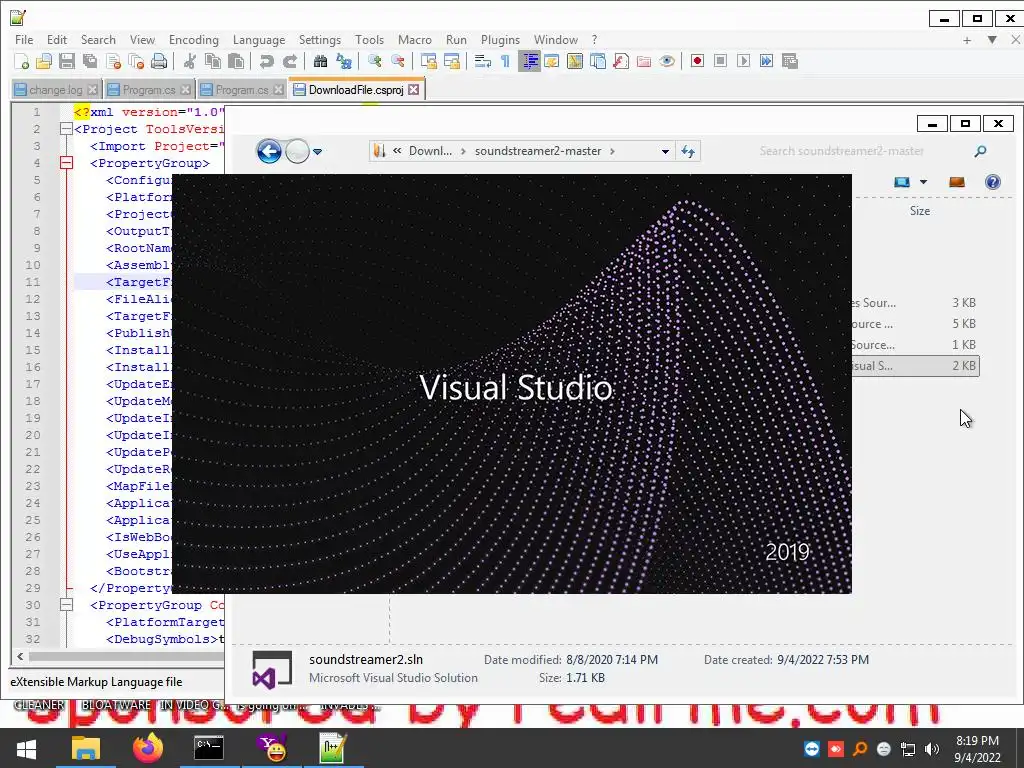Click the Close All toolbar icon

[x=136, y=61]
